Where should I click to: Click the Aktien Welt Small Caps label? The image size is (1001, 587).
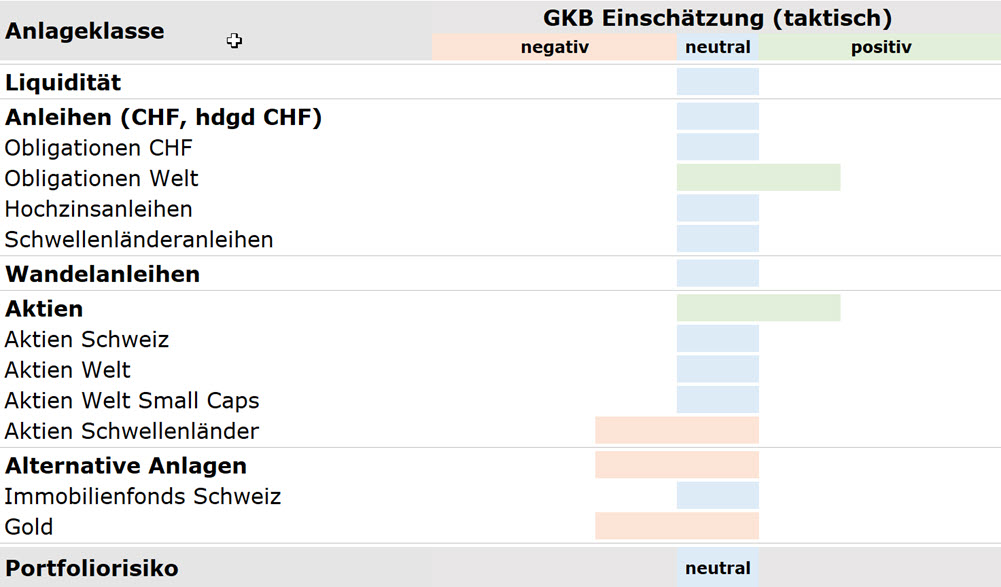[132, 401]
